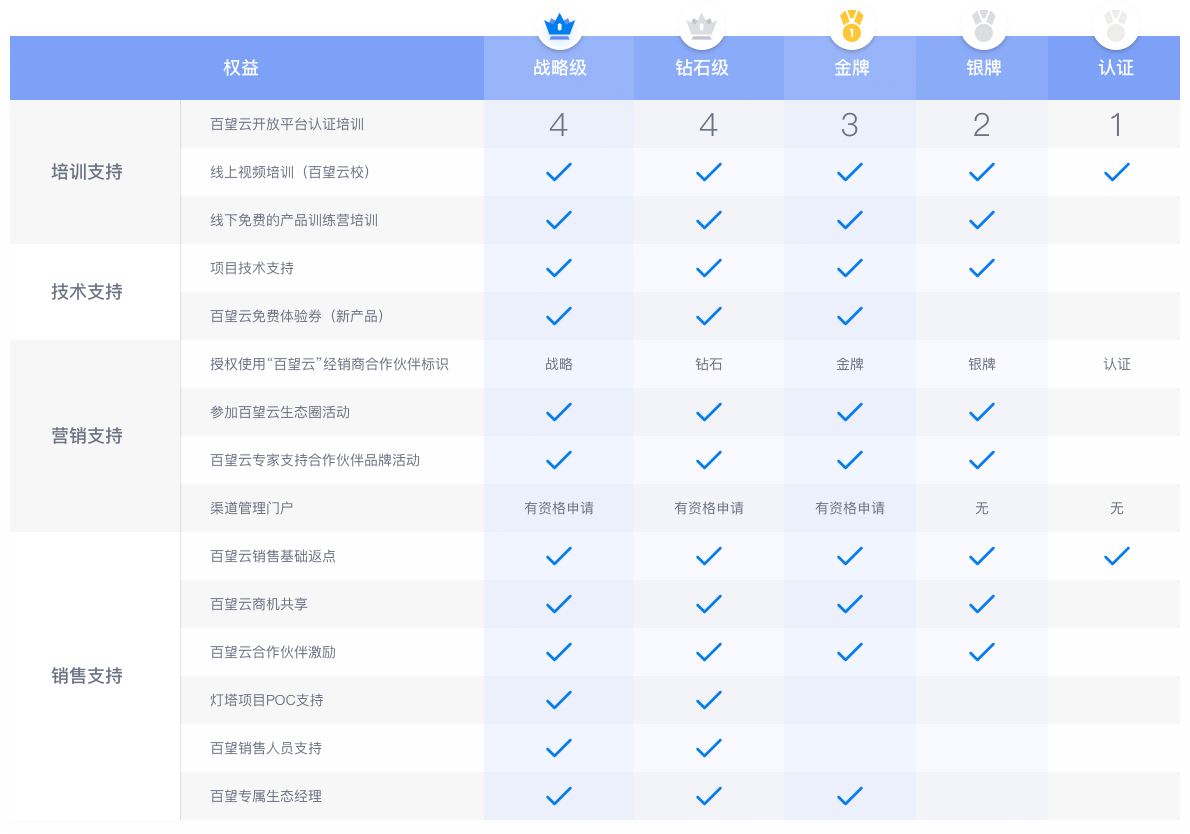Click the 参加百望云生态圈活动 row label
The width and height of the screenshot is (1190, 834).
click(280, 412)
